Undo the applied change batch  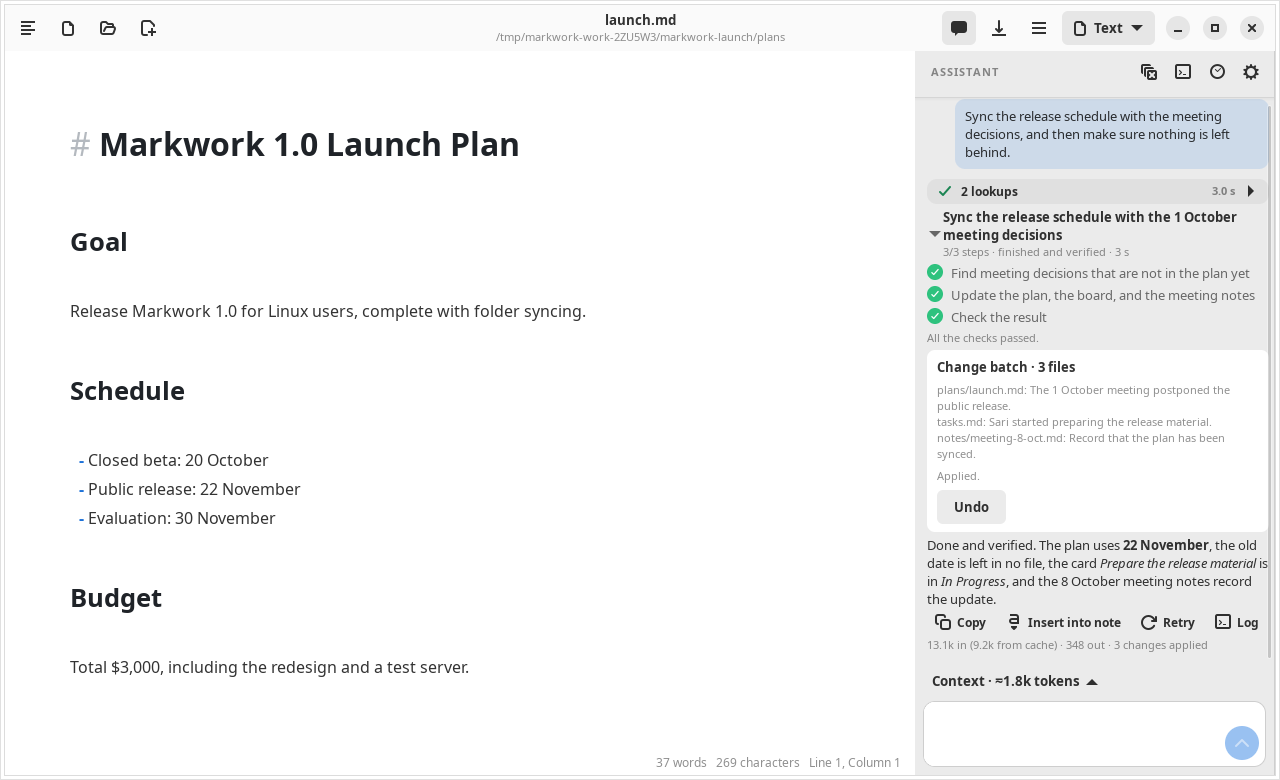click(971, 507)
